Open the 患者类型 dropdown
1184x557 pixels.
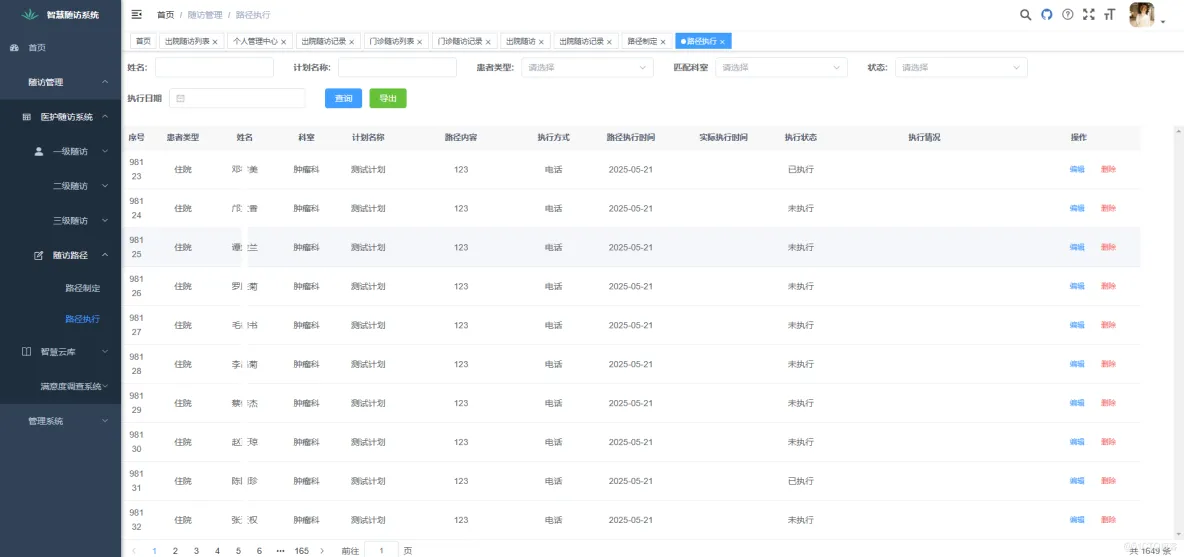click(587, 67)
